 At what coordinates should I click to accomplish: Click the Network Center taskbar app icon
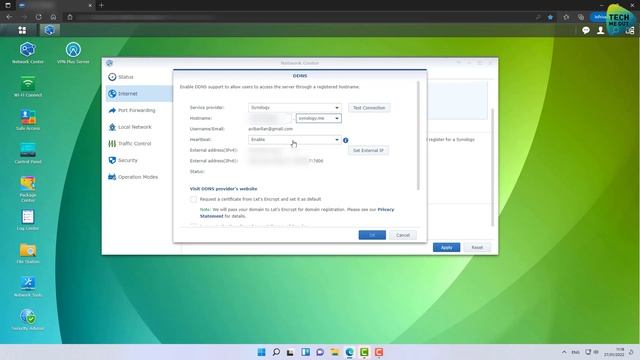pyautogui.click(x=49, y=30)
